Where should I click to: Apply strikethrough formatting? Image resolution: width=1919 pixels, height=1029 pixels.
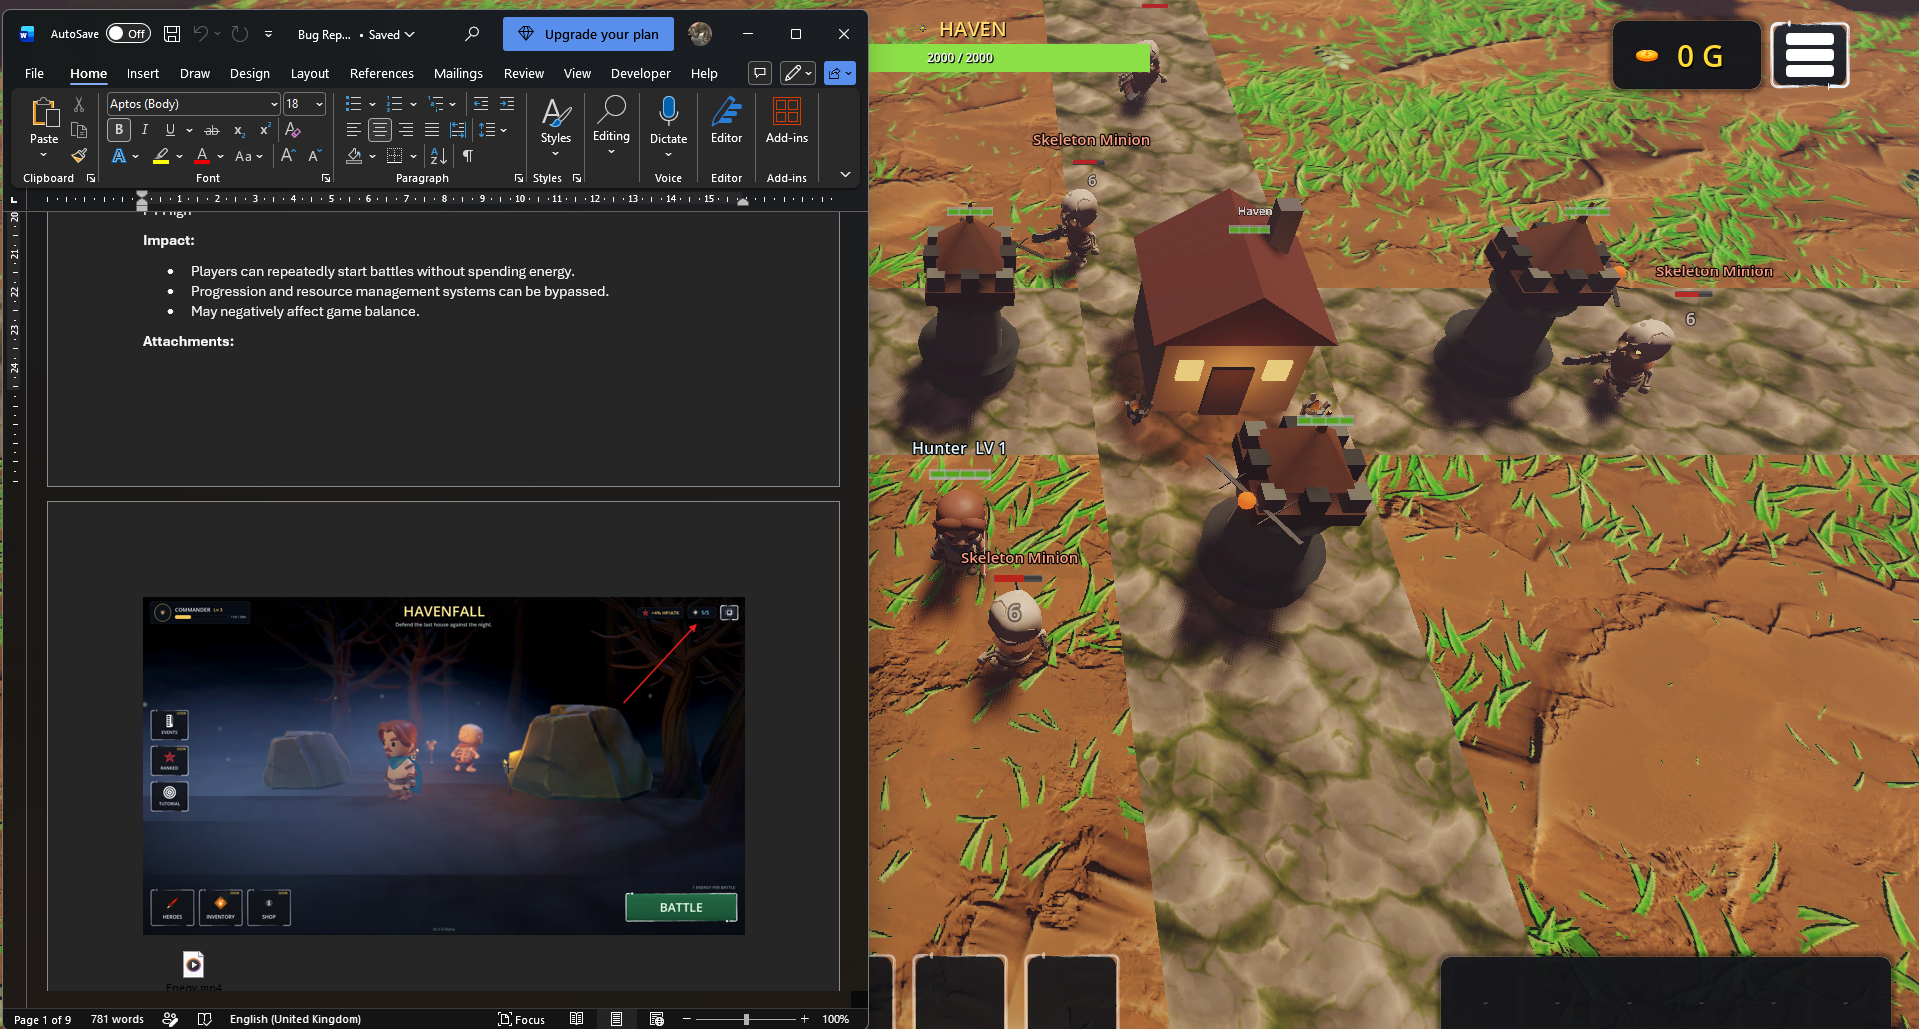pyautogui.click(x=212, y=130)
